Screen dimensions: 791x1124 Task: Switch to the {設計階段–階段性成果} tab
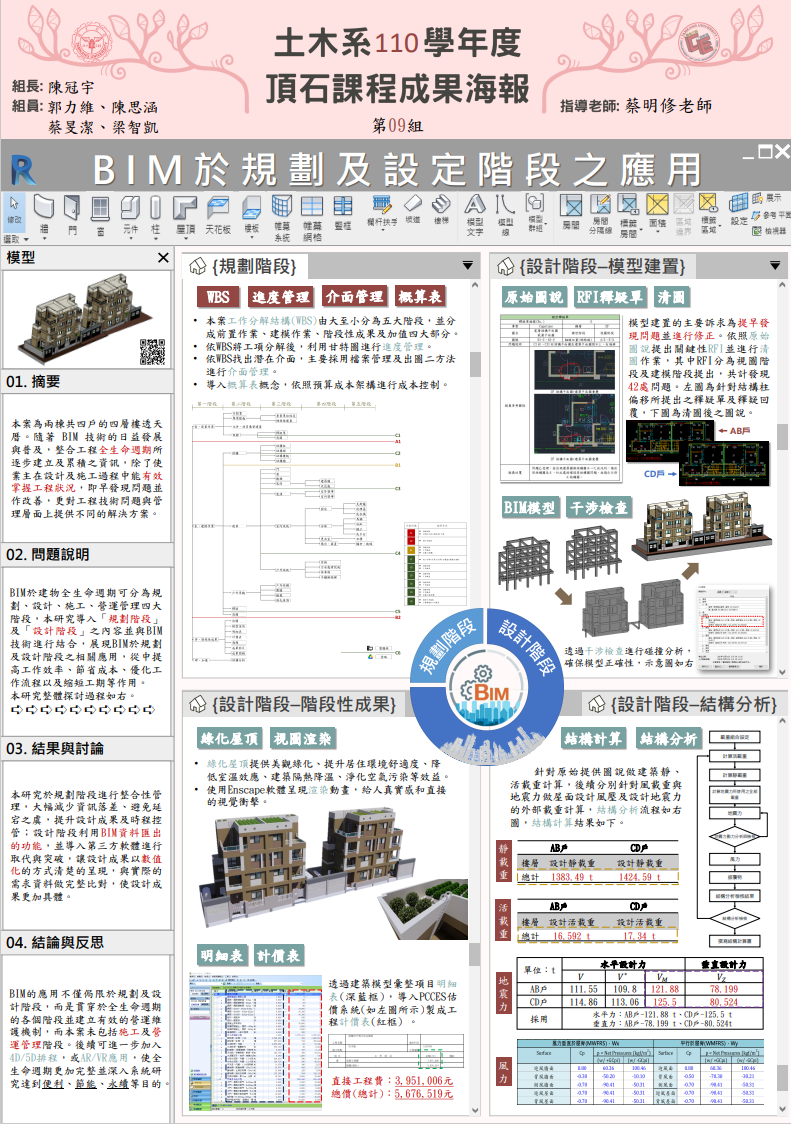pyautogui.click(x=293, y=705)
